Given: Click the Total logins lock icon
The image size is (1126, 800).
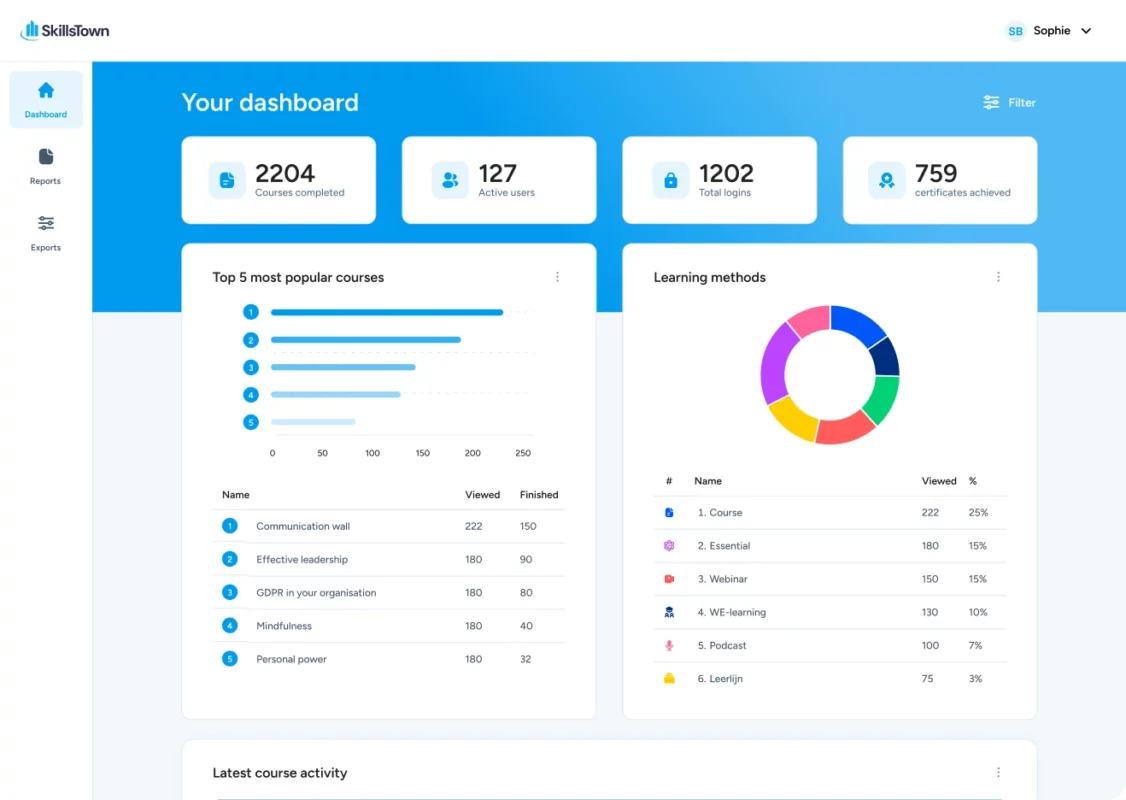Looking at the screenshot, I should [670, 181].
